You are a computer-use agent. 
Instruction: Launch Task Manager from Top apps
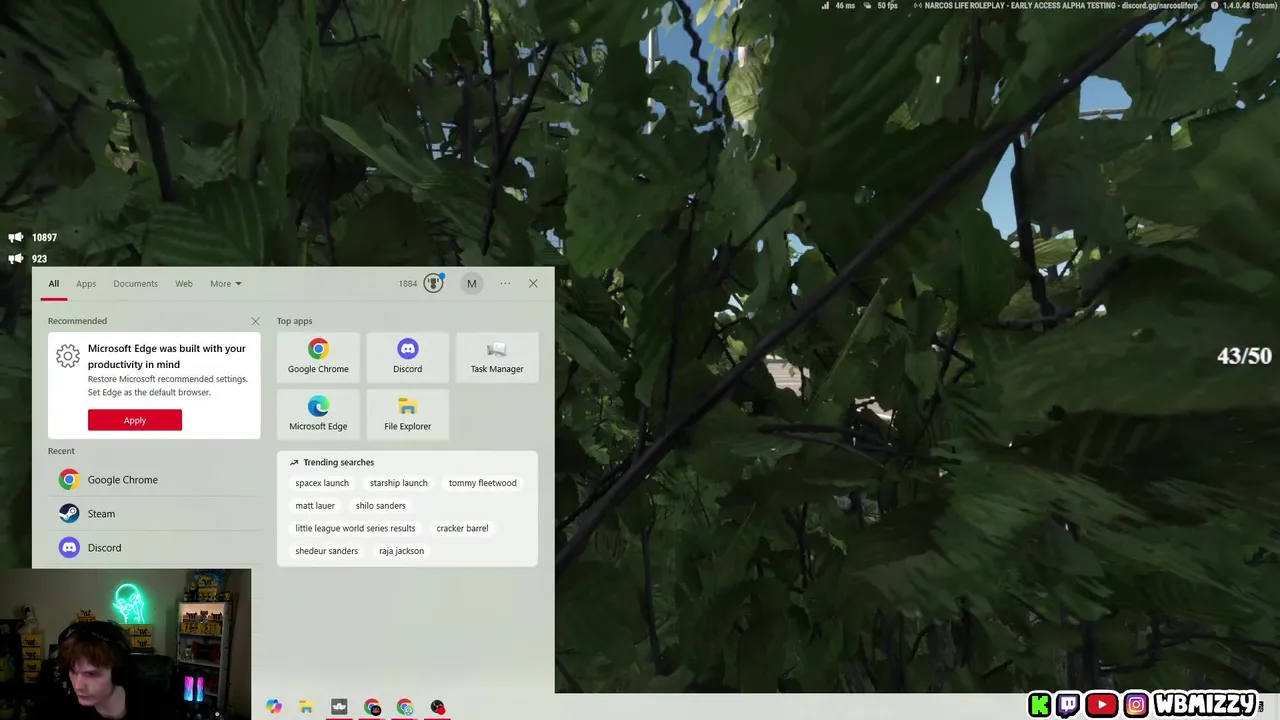pyautogui.click(x=497, y=357)
